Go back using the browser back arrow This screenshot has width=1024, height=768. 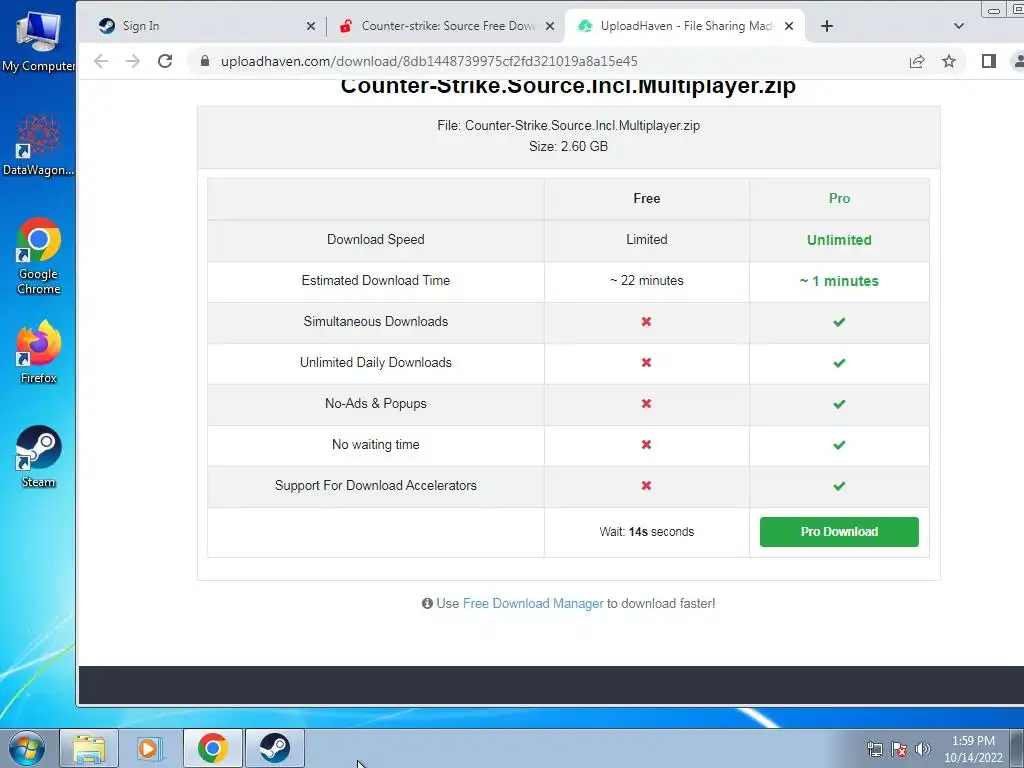click(x=101, y=61)
